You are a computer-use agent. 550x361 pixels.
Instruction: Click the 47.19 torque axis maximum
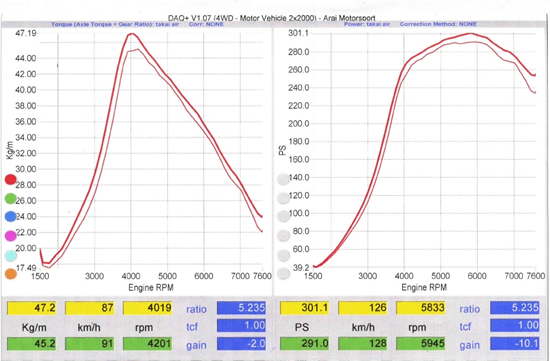click(x=26, y=33)
